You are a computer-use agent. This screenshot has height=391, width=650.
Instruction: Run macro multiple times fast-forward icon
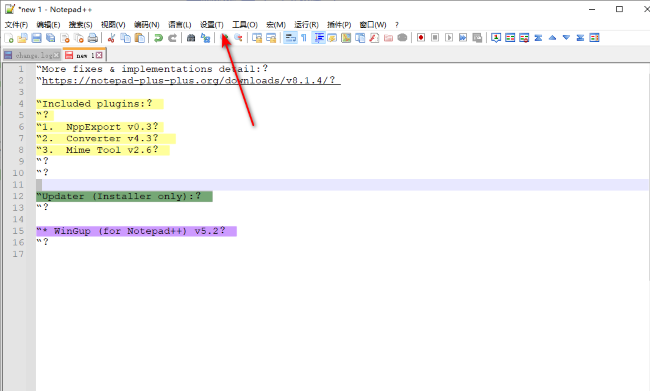click(x=463, y=38)
